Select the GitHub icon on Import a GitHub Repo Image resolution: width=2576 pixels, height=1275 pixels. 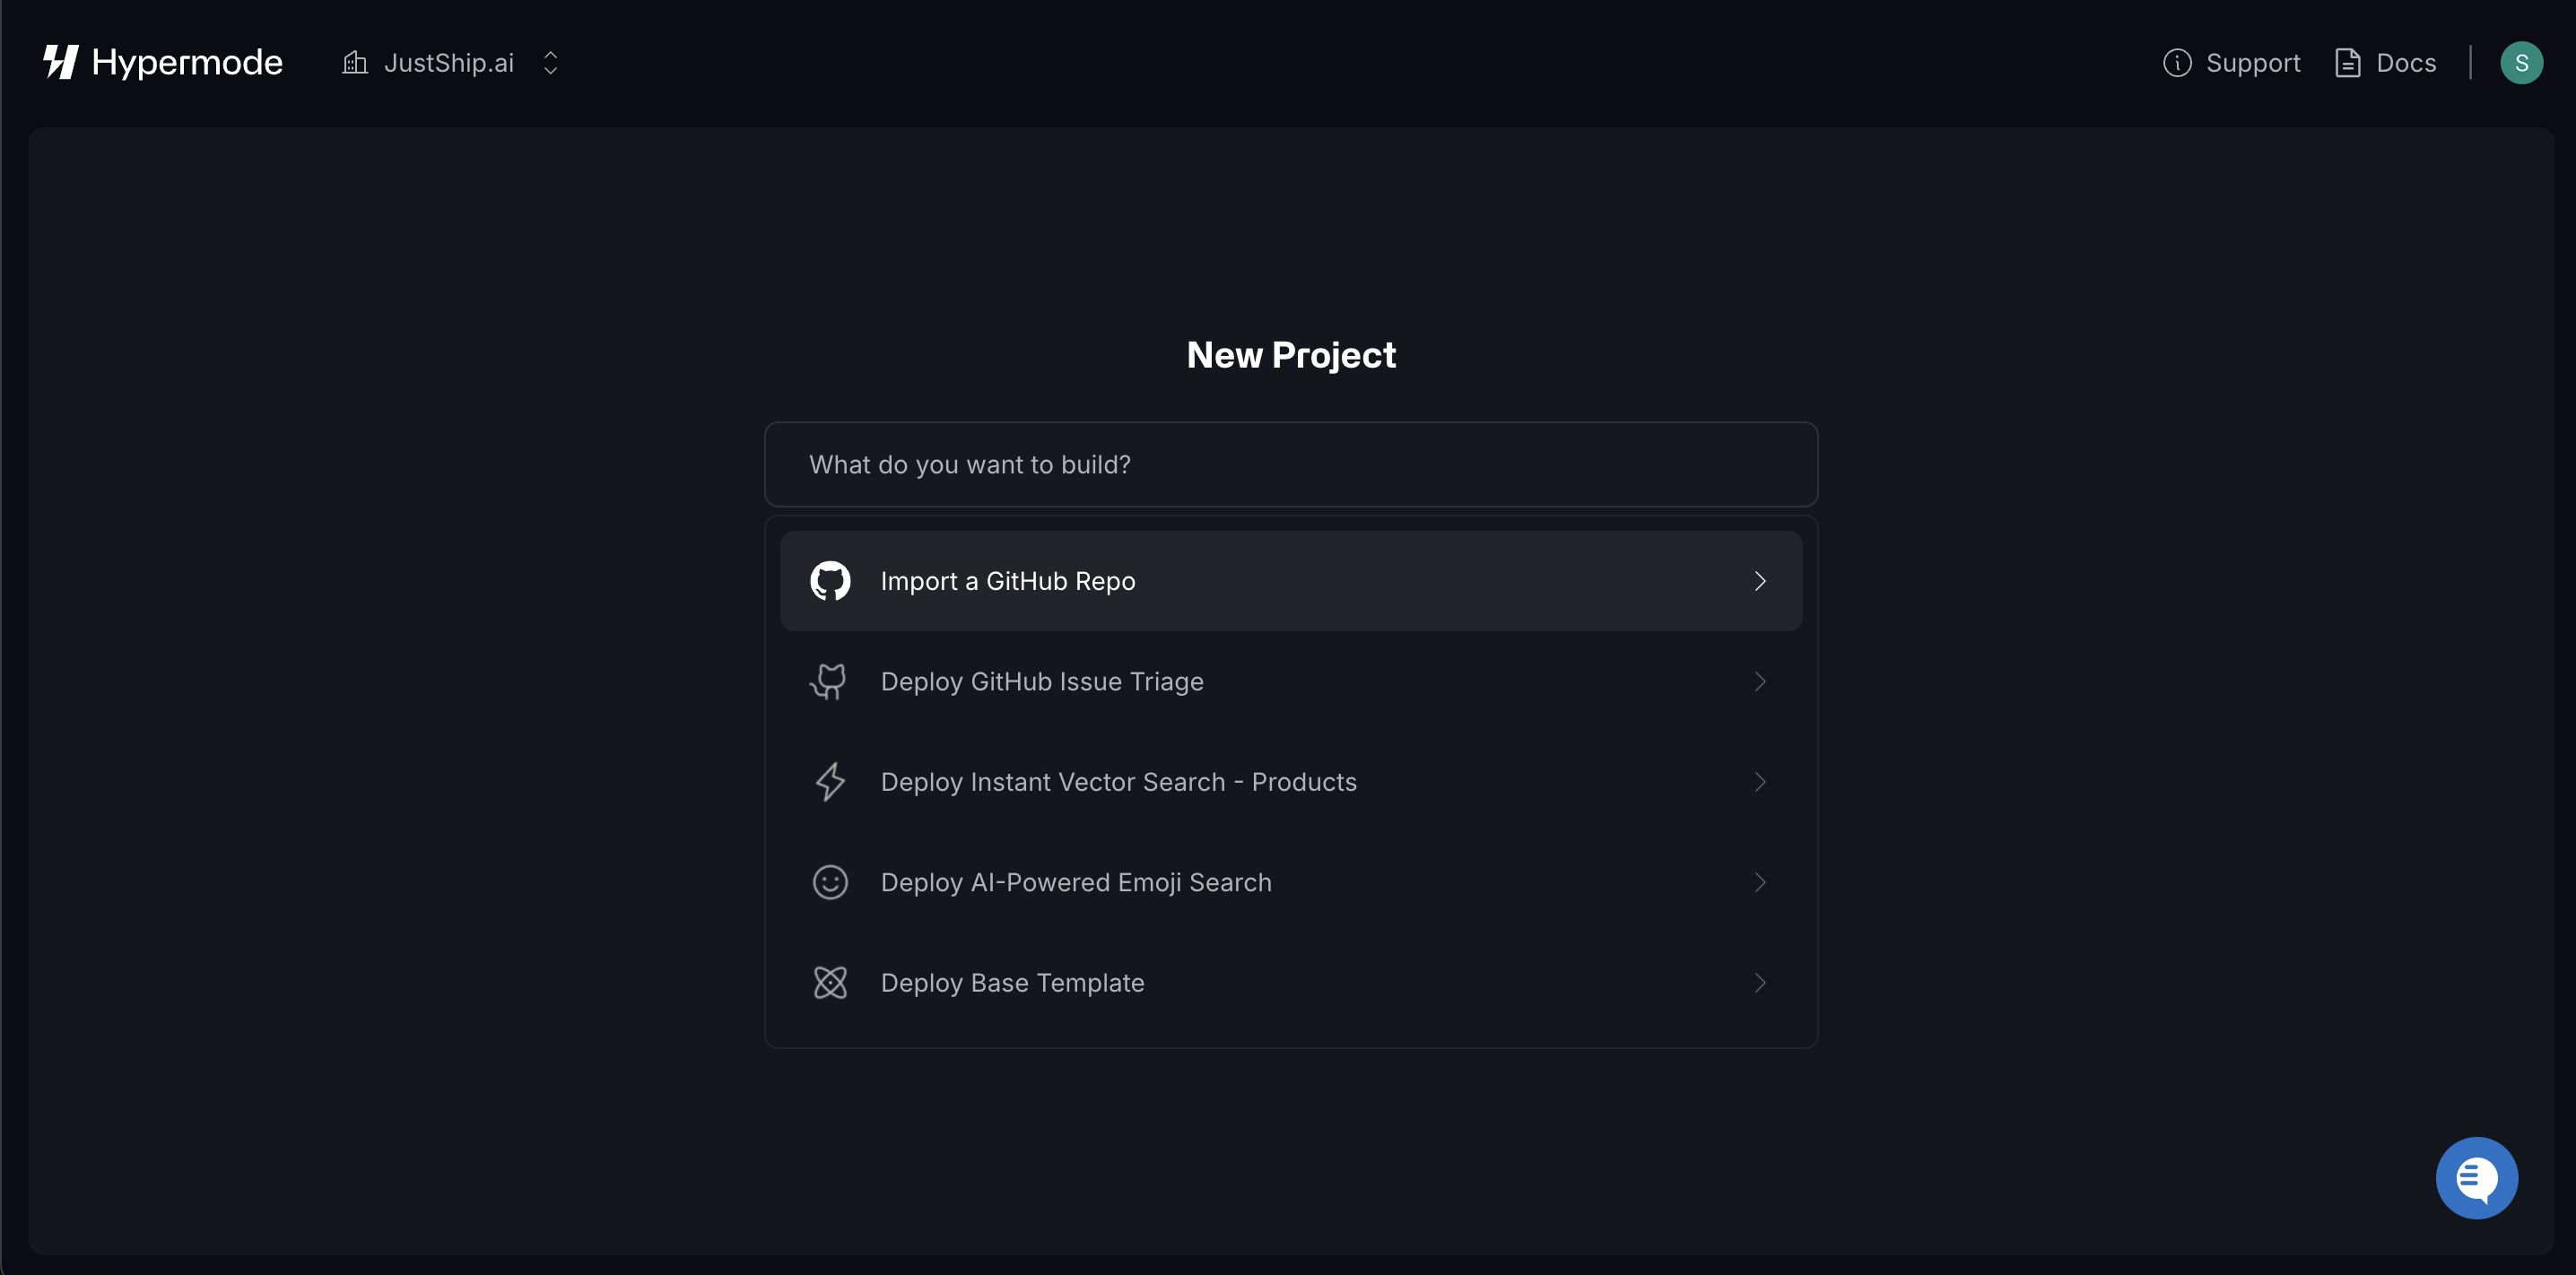829,580
